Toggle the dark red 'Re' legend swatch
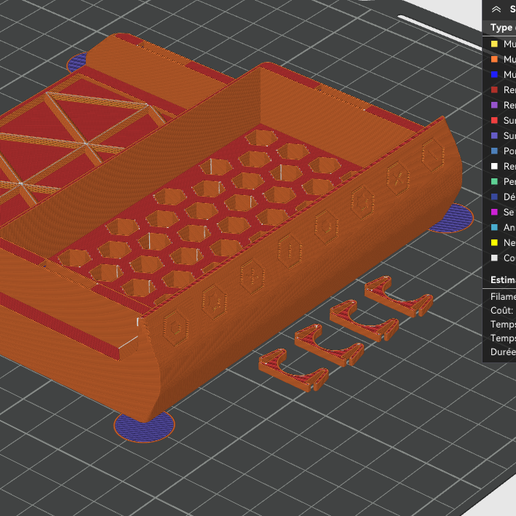516x516 pixels. pyautogui.click(x=494, y=90)
